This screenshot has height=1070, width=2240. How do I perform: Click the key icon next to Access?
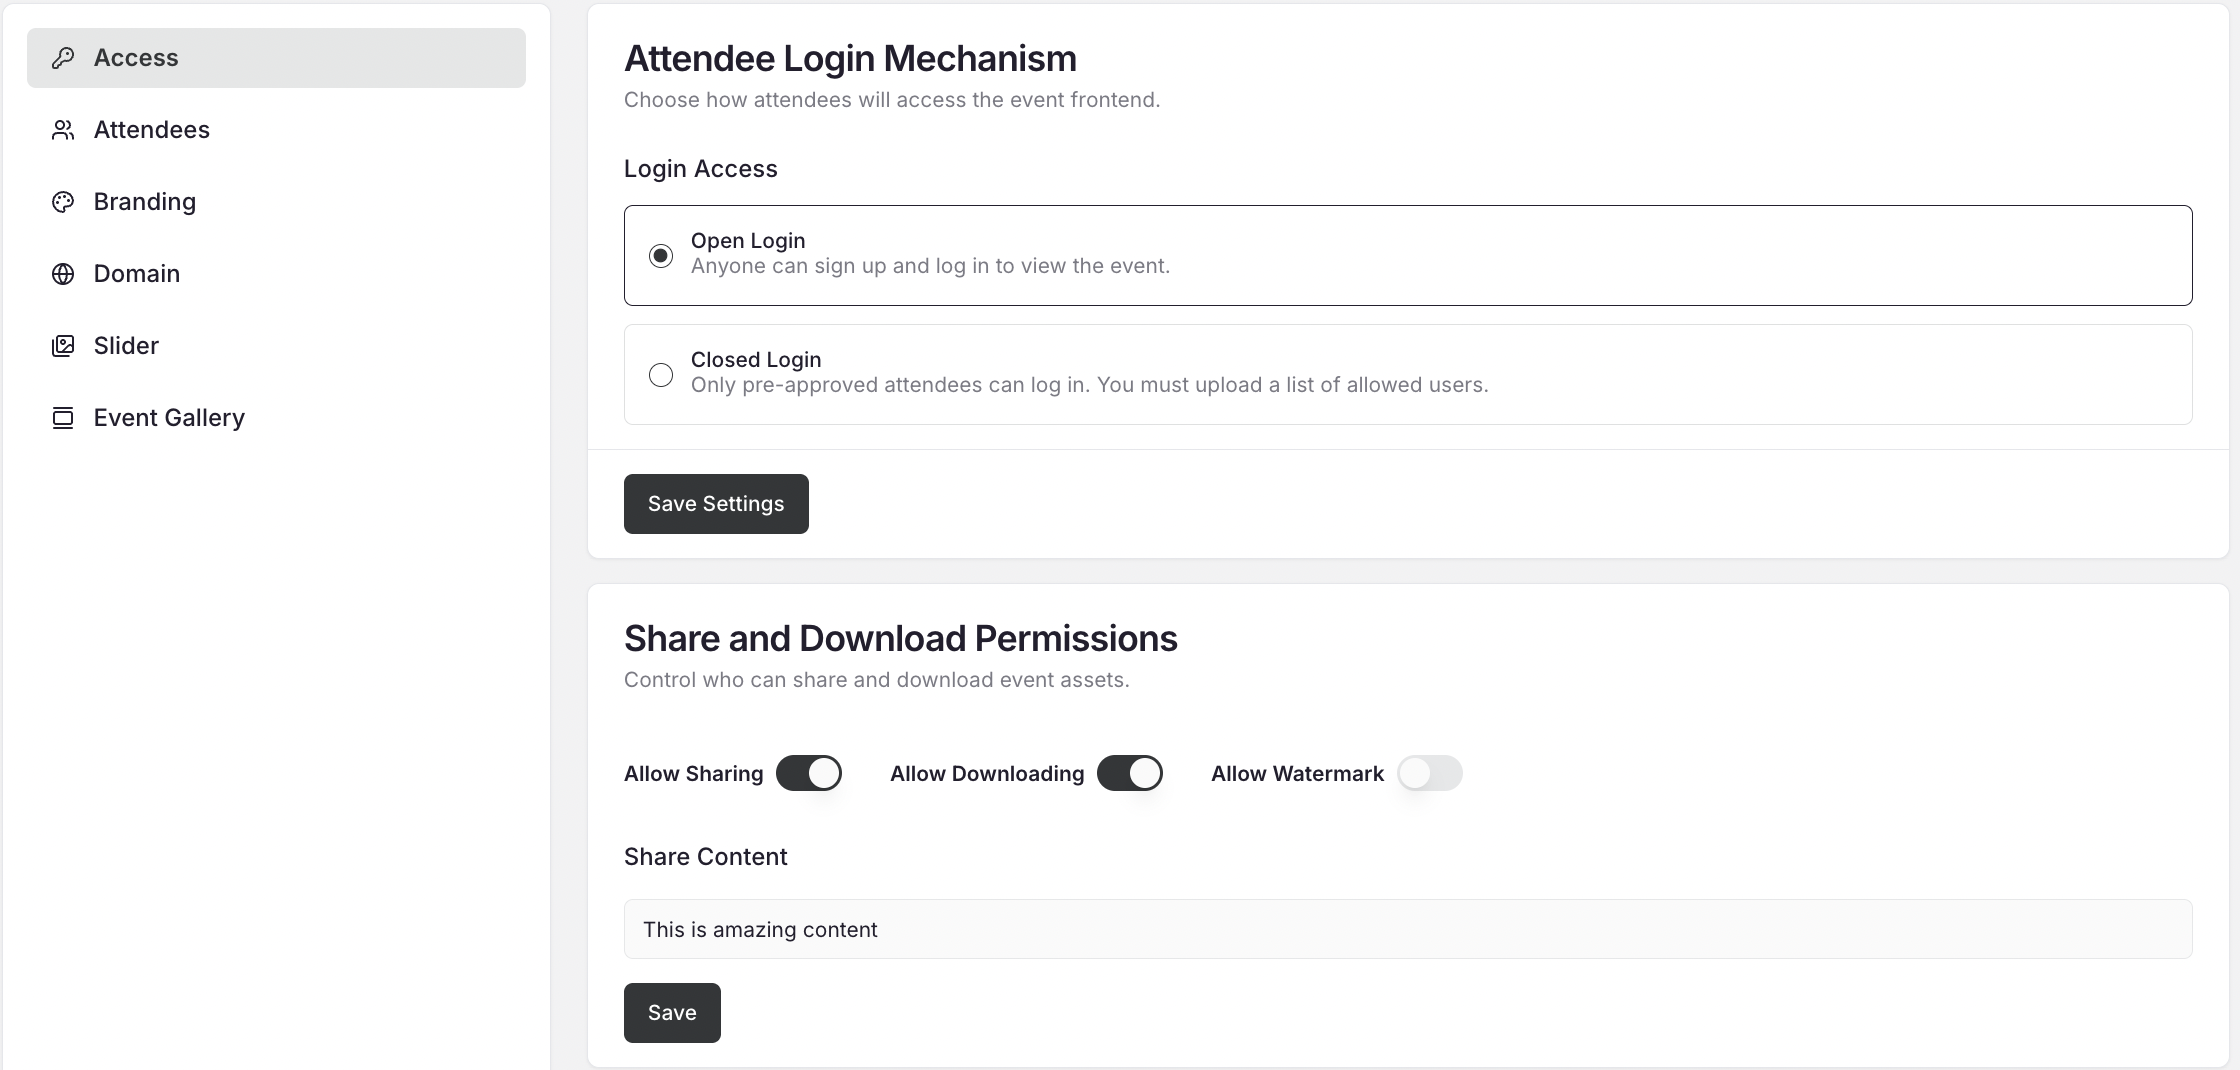[63, 57]
